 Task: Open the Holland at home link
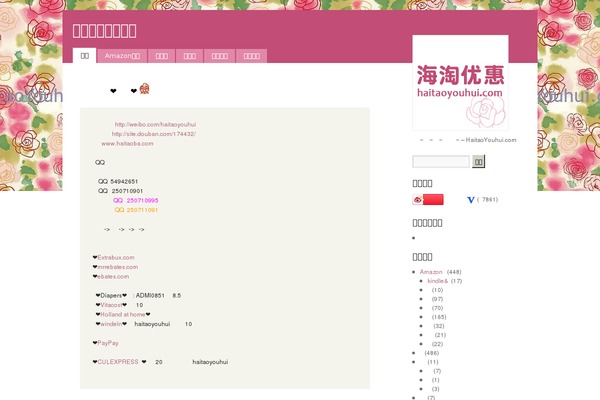coord(123,314)
